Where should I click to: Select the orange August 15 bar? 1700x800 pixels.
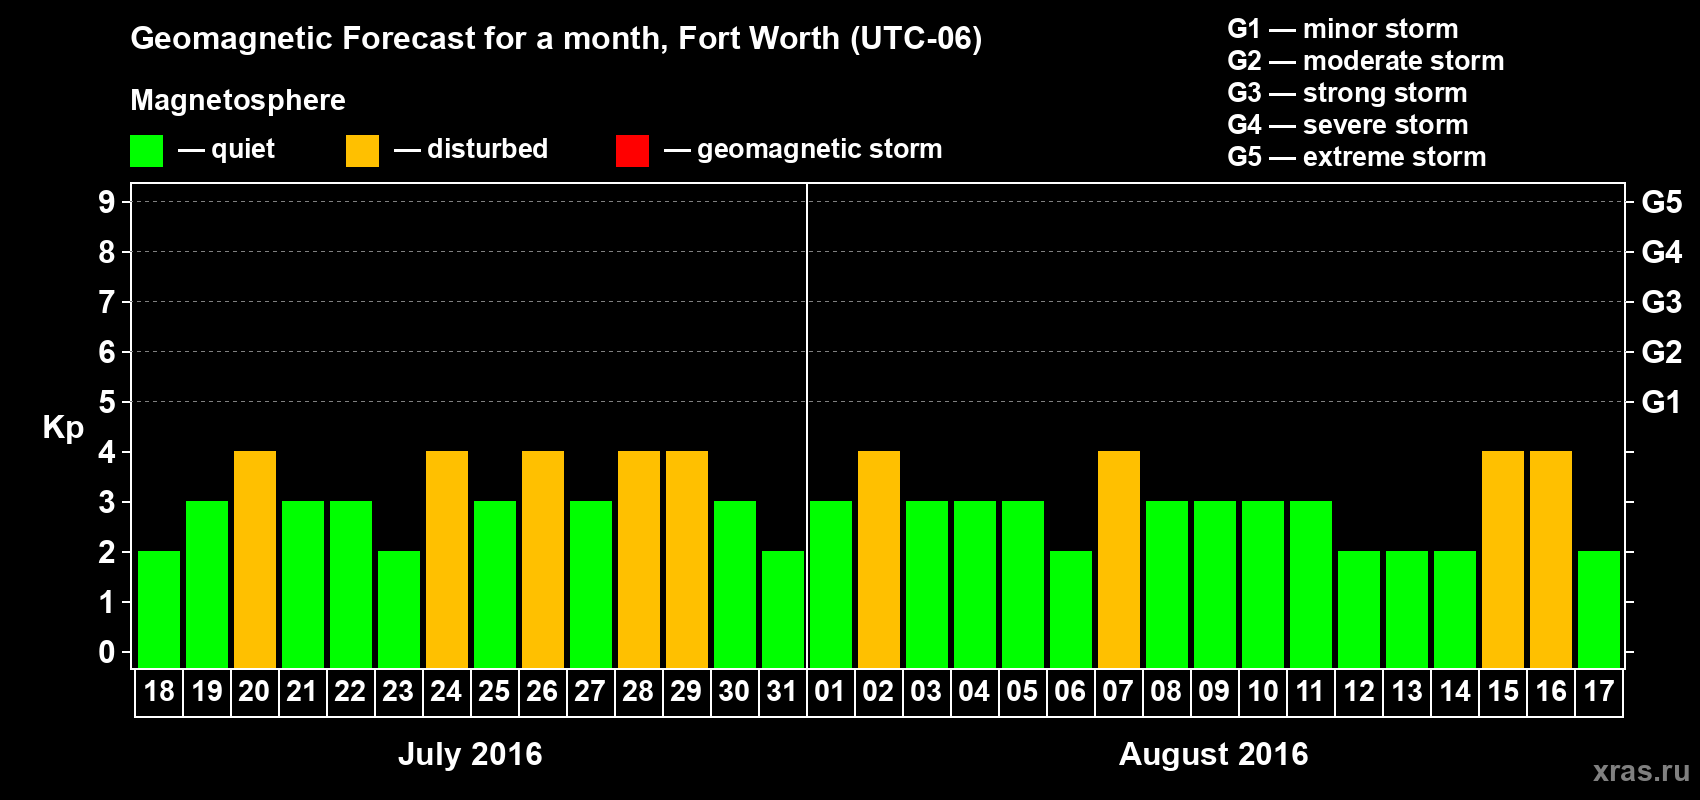[1503, 559]
